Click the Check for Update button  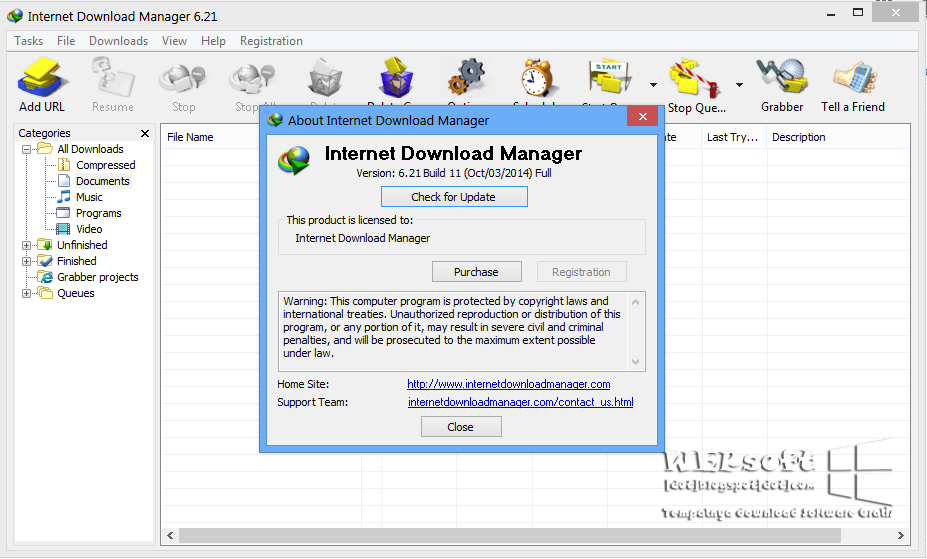coord(454,197)
